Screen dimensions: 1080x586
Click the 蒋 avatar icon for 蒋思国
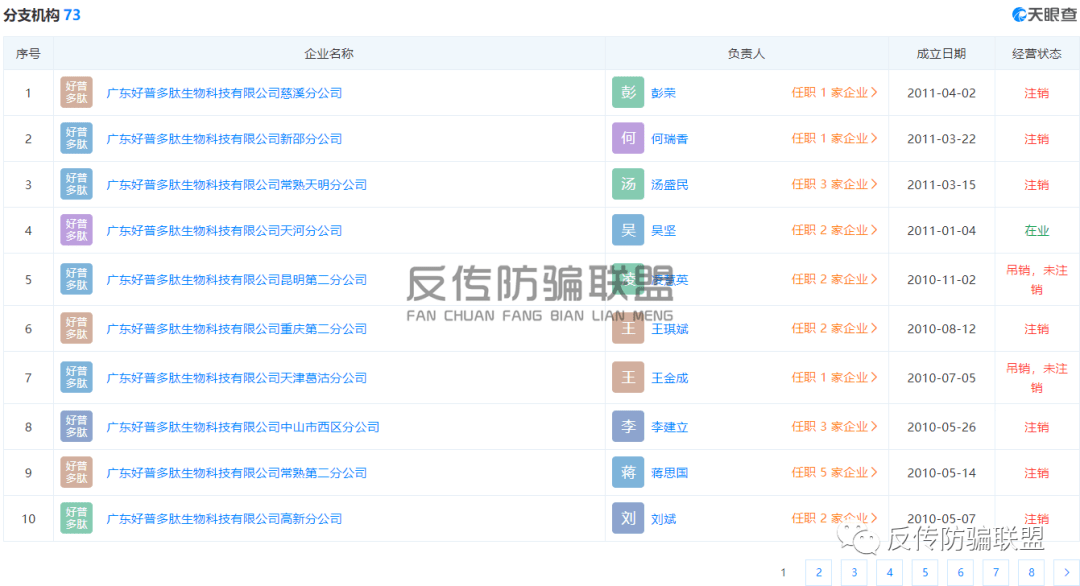click(x=628, y=473)
